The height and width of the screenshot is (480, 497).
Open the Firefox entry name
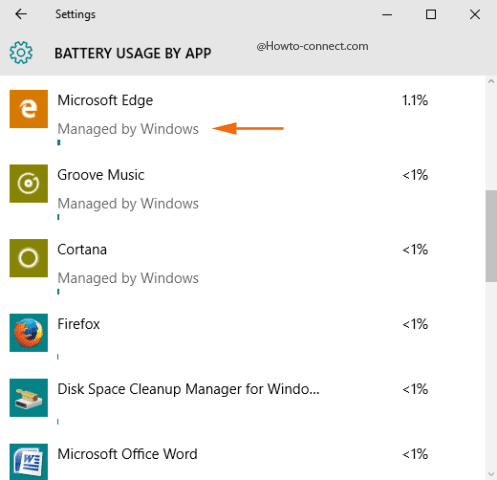pyautogui.click(x=78, y=324)
